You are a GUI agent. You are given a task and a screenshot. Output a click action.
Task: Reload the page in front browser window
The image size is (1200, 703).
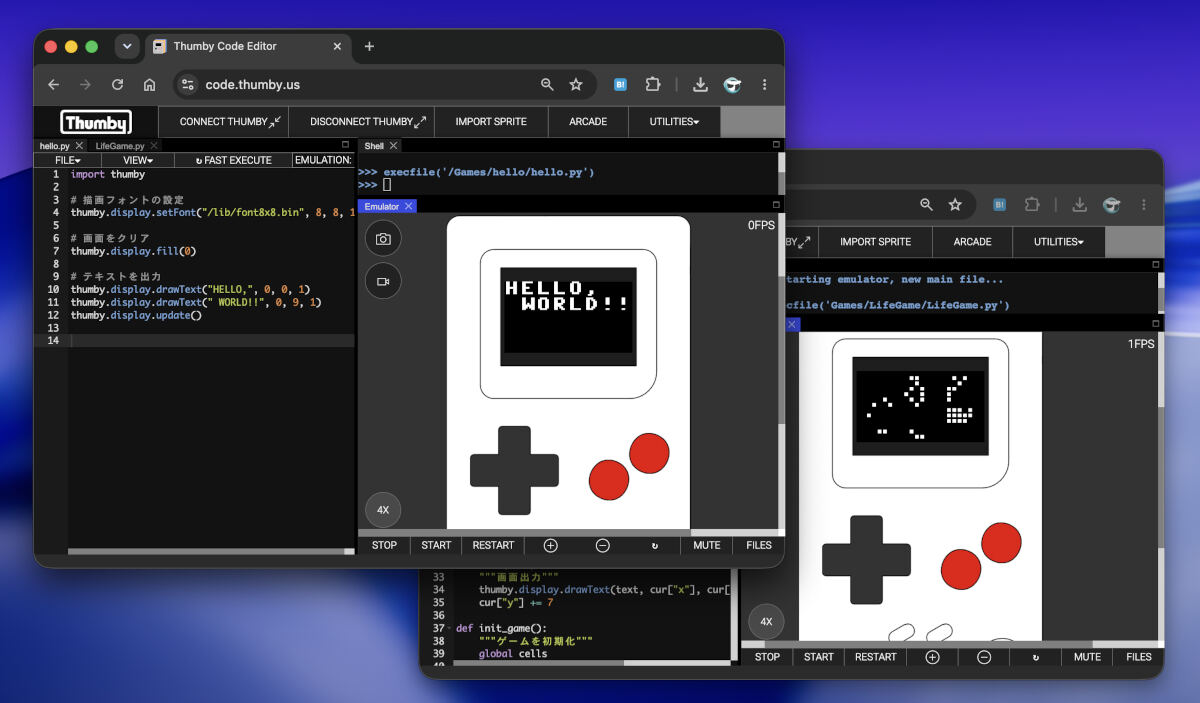[x=118, y=85]
